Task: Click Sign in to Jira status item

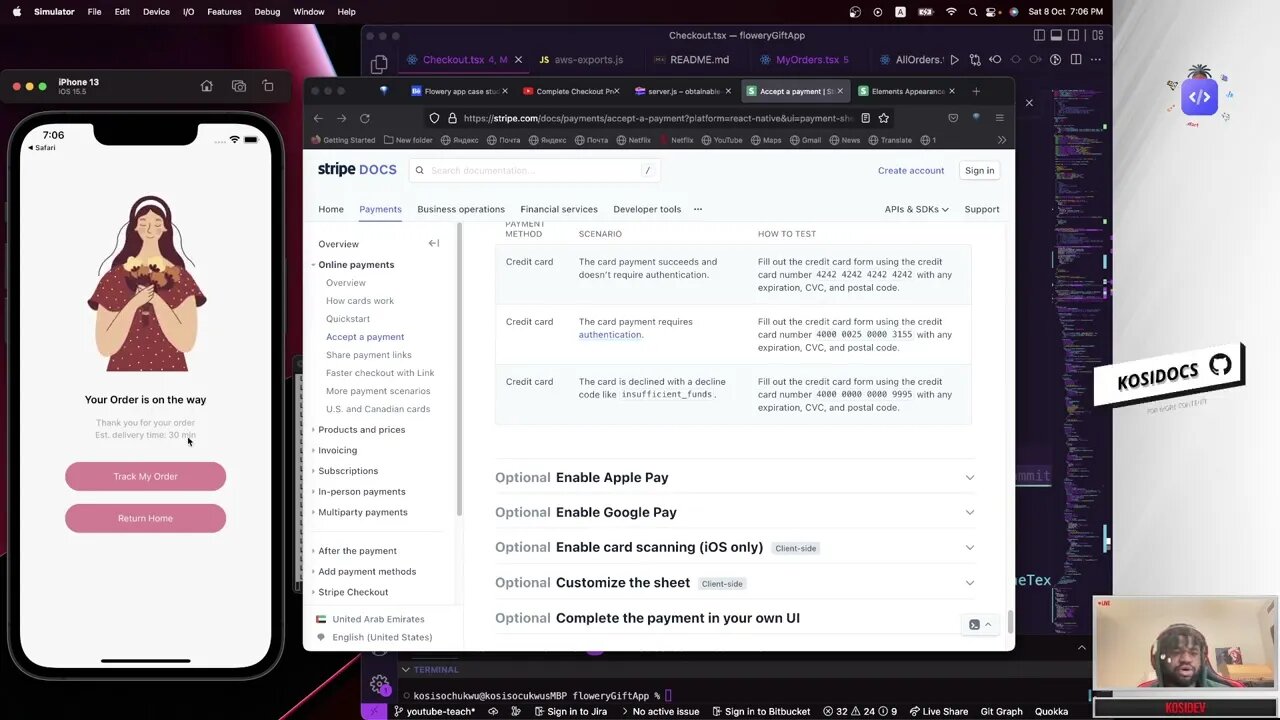Action: 570,711
